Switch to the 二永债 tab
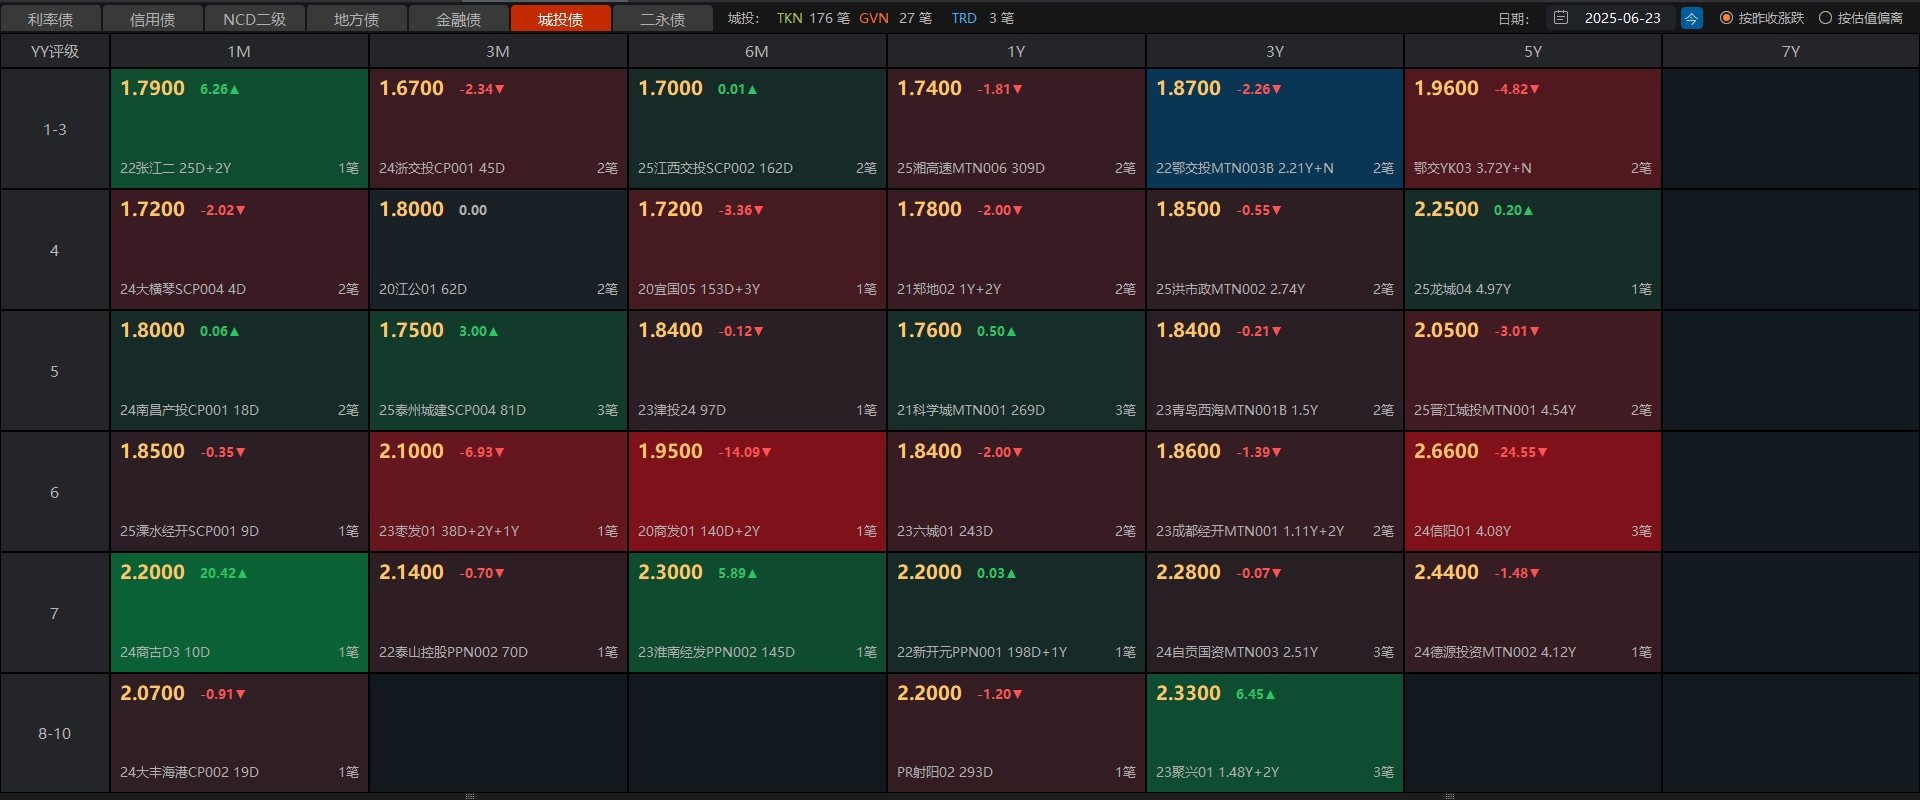1920x800 pixels. pyautogui.click(x=663, y=19)
